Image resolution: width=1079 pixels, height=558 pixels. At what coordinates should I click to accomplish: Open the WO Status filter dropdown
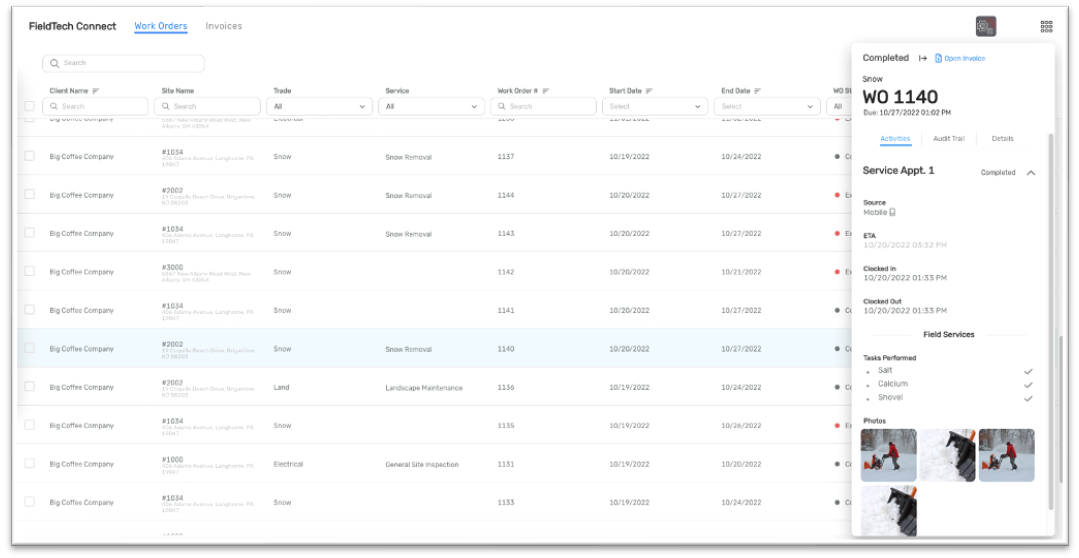pos(839,107)
